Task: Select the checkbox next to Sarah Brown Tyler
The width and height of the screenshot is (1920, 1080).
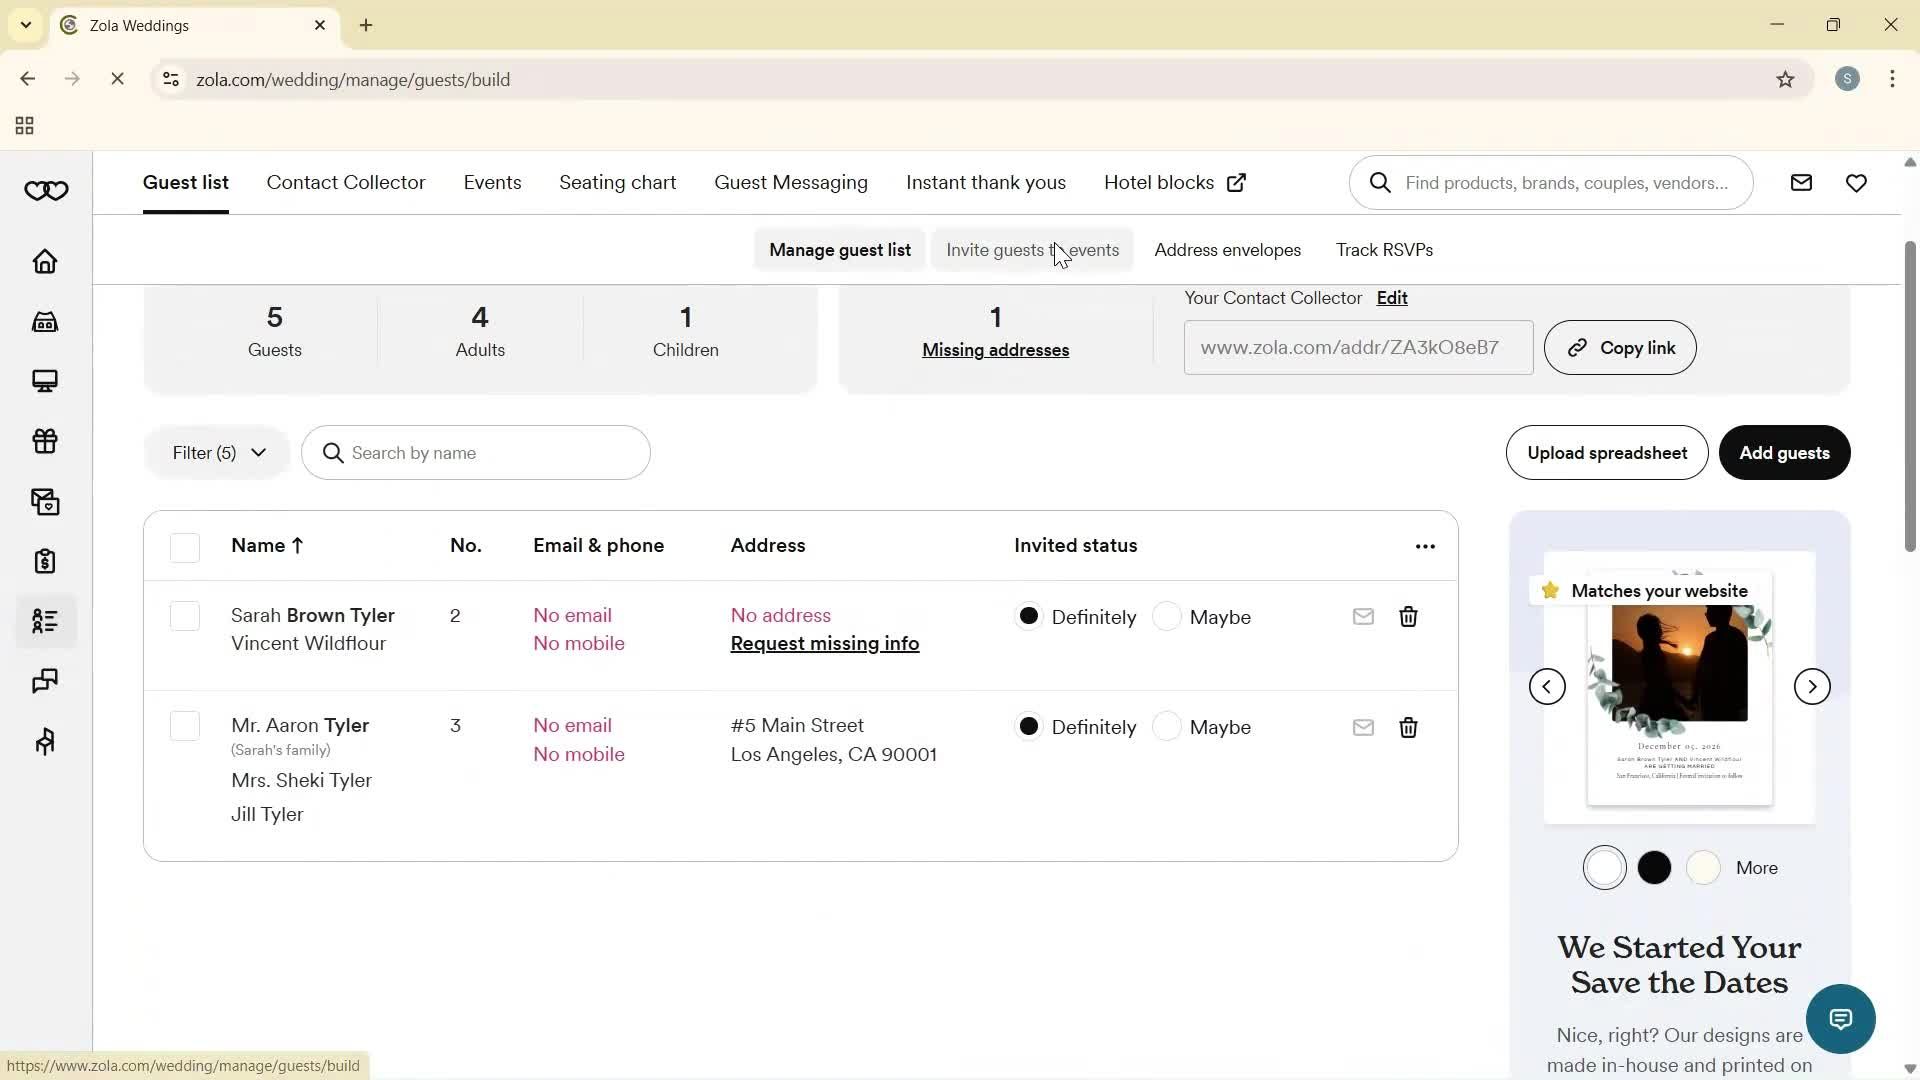Action: [x=185, y=616]
